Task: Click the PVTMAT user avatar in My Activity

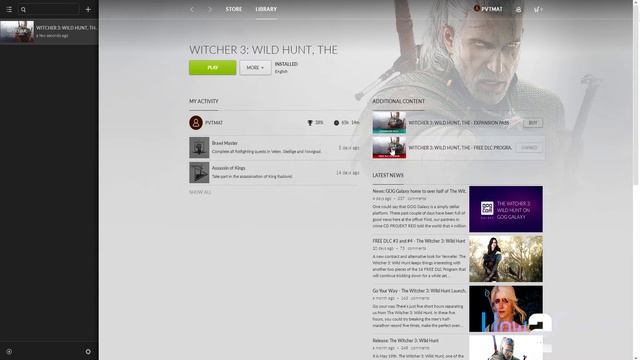Action: point(196,122)
